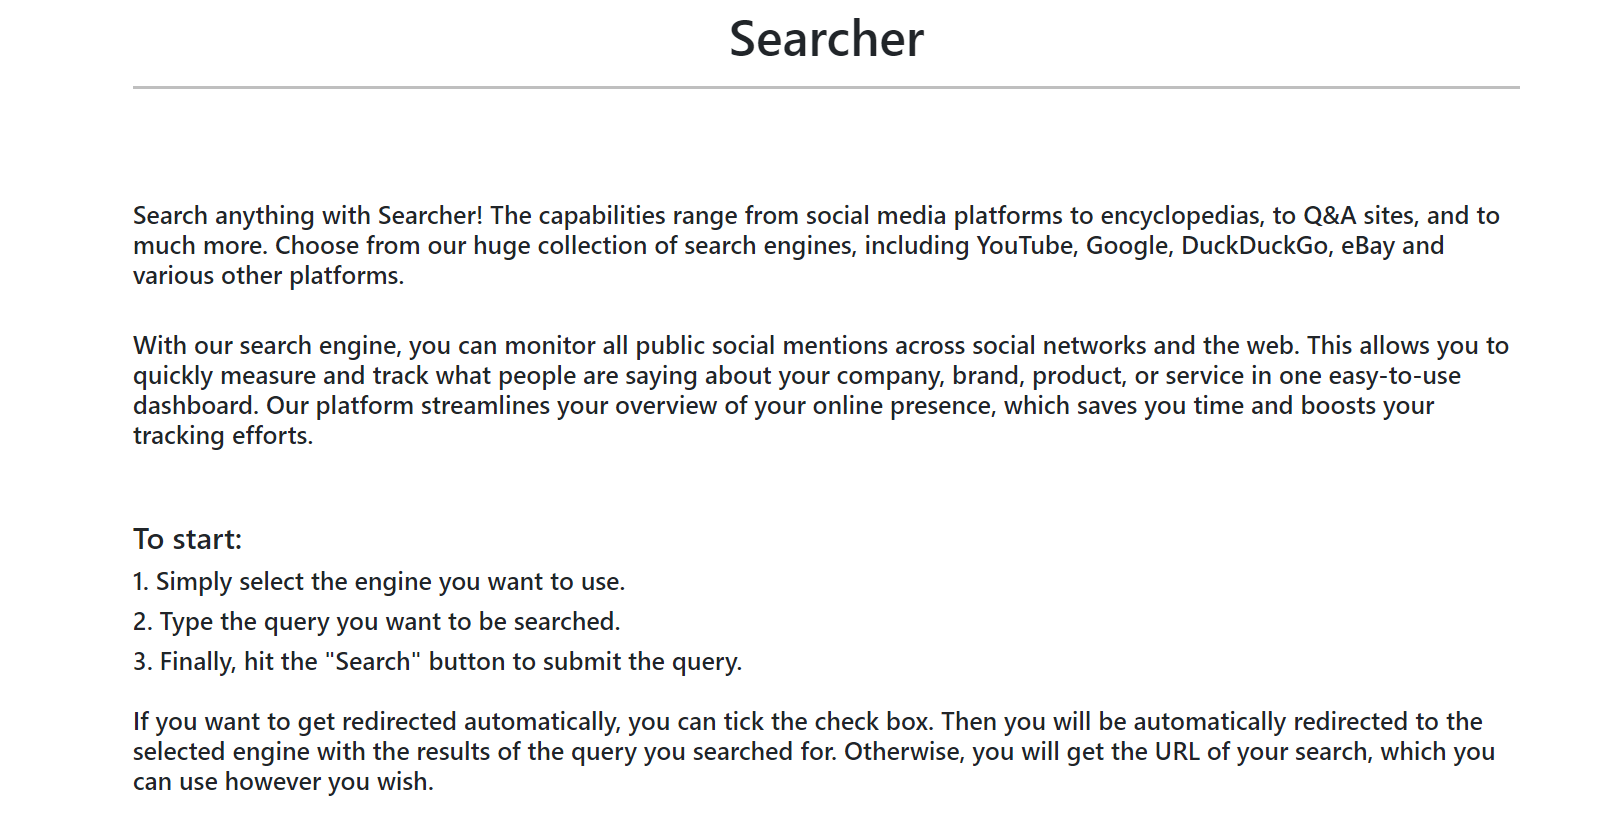The height and width of the screenshot is (823, 1618).
Task: Click the Searcher page heading
Action: 826,39
